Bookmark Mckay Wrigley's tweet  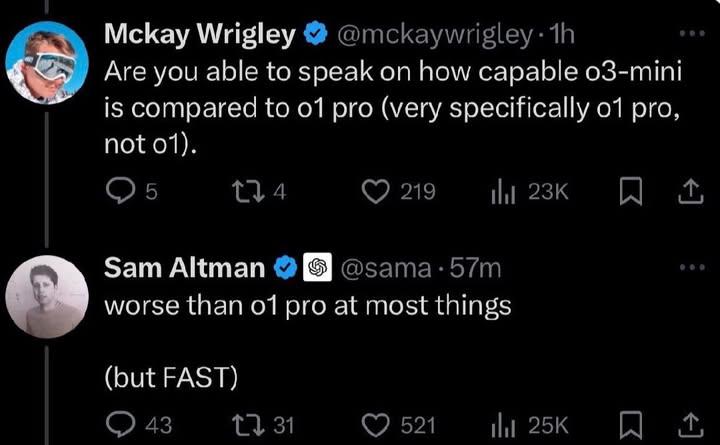[x=628, y=192]
